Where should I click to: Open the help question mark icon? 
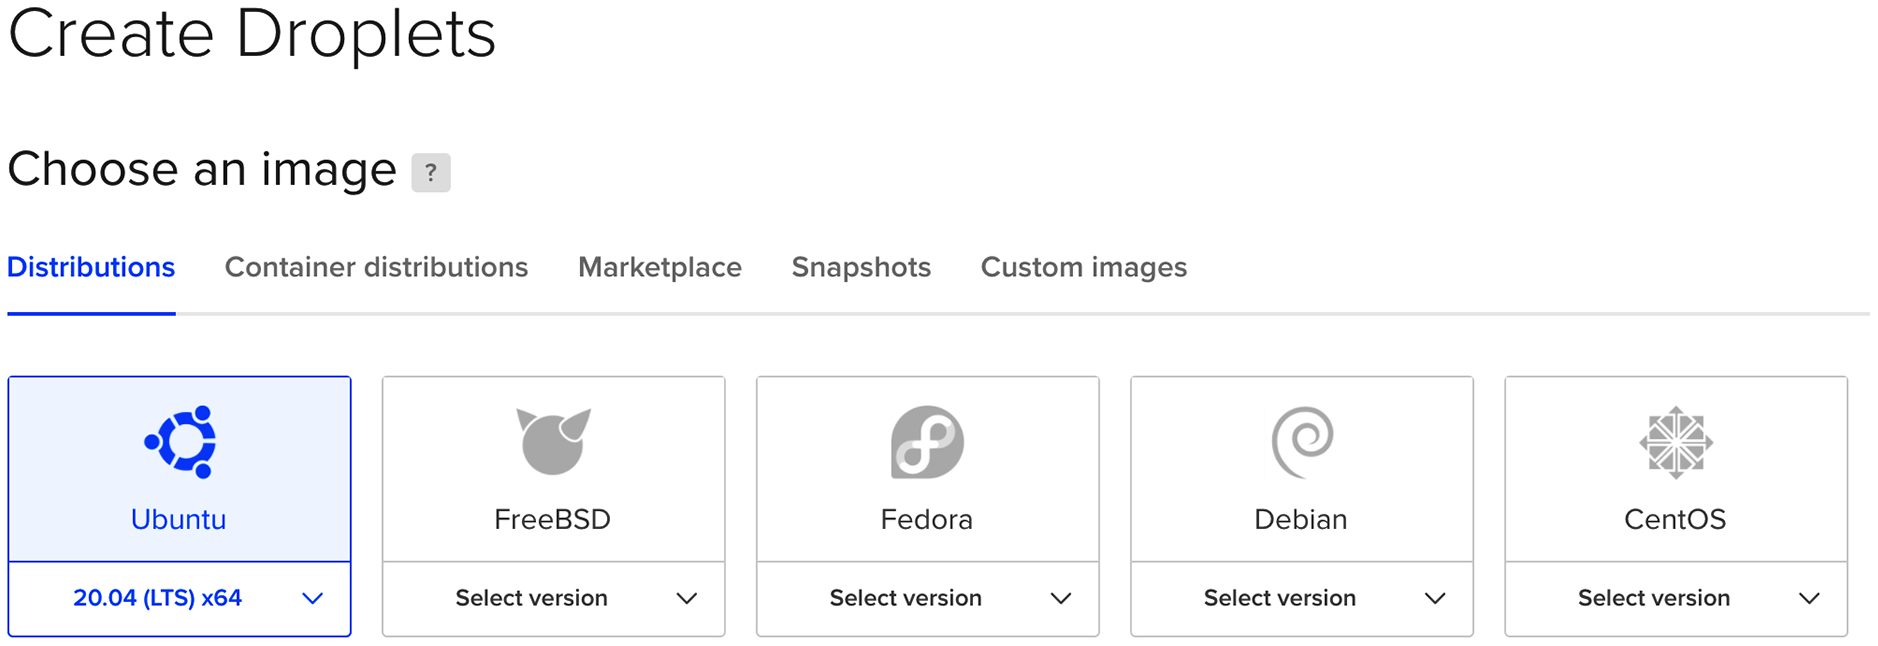pos(431,172)
